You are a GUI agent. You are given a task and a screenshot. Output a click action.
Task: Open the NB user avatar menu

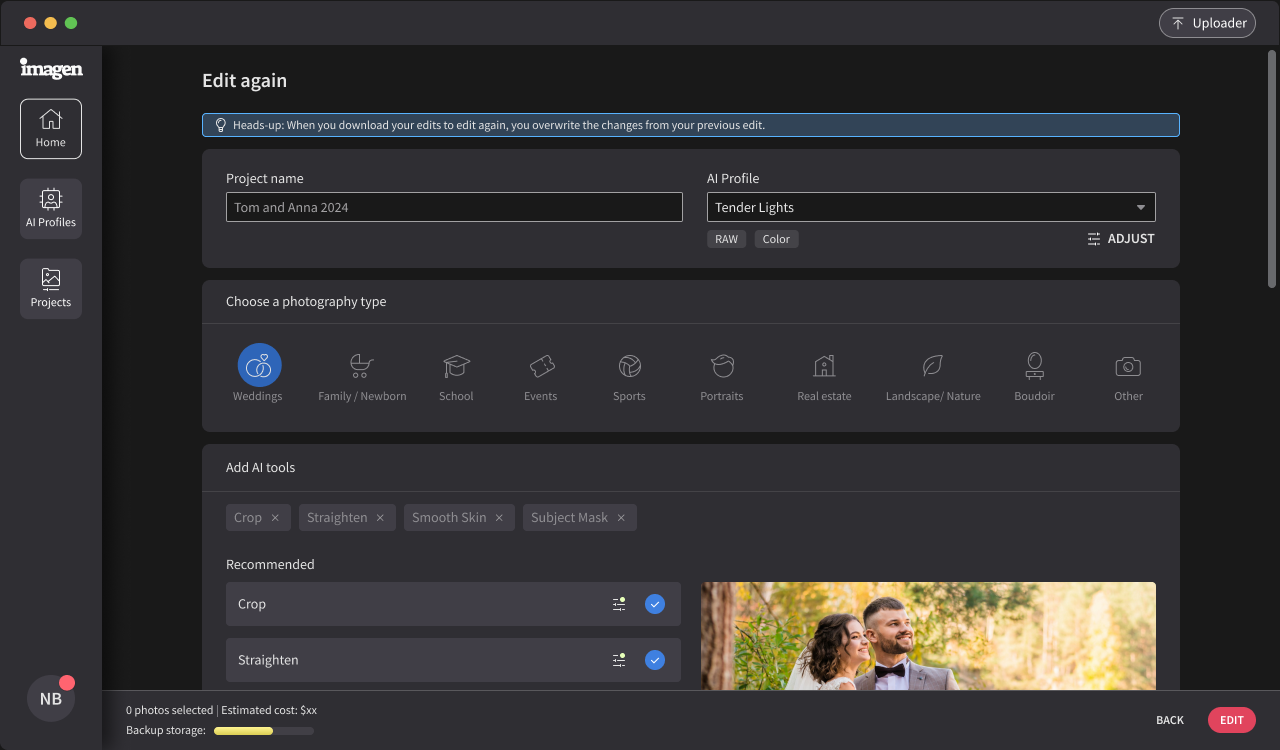point(51,699)
